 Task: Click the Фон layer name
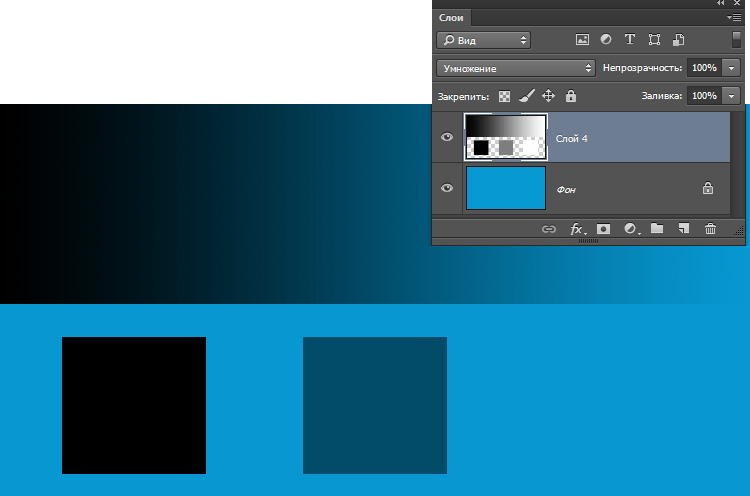[566, 190]
